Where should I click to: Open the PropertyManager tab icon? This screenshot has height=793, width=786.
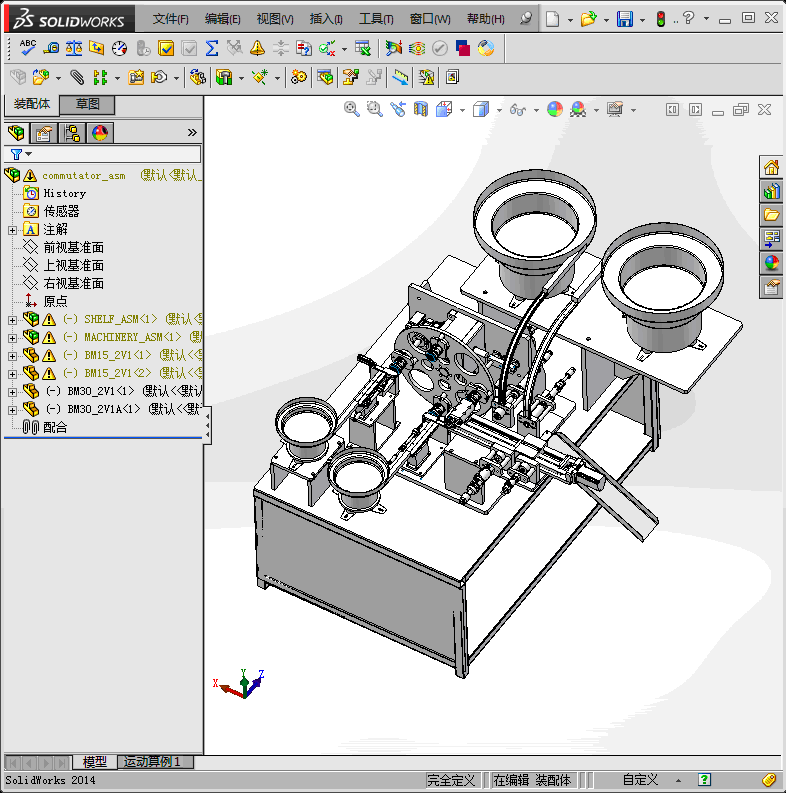click(x=43, y=133)
